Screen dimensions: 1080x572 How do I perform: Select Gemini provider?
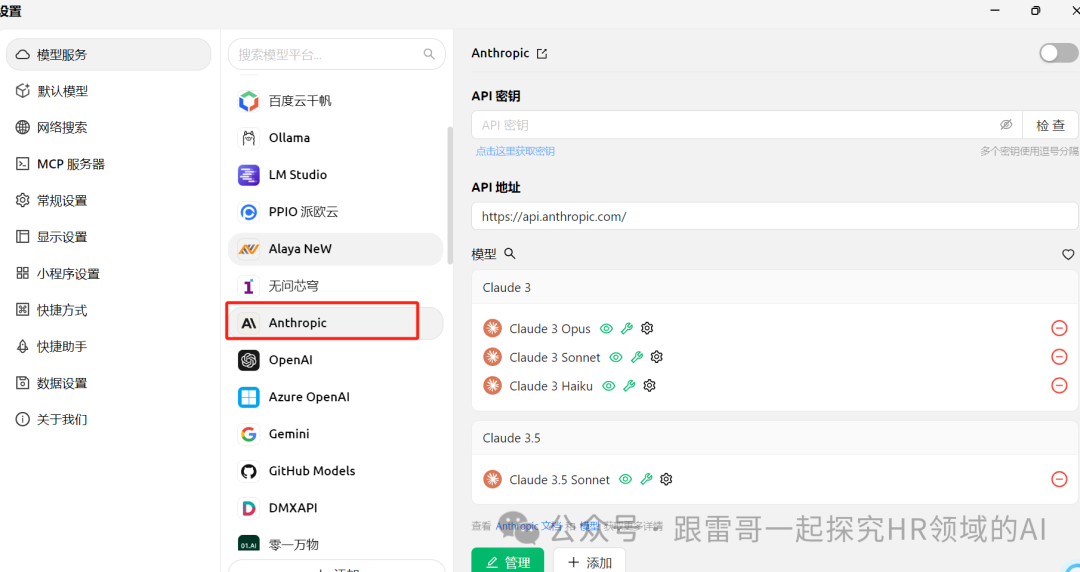tap(335, 434)
